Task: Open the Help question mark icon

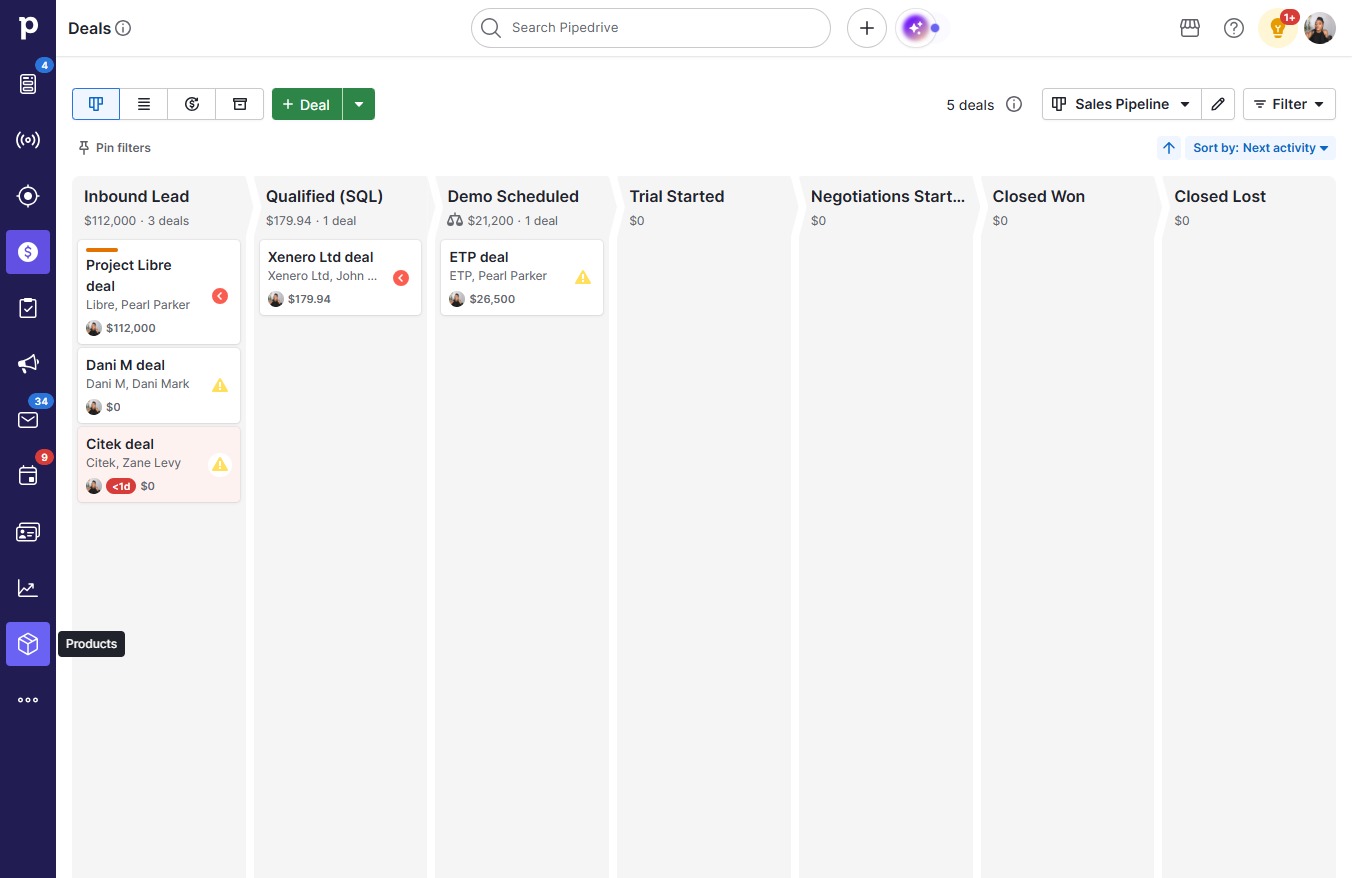Action: (x=1234, y=28)
